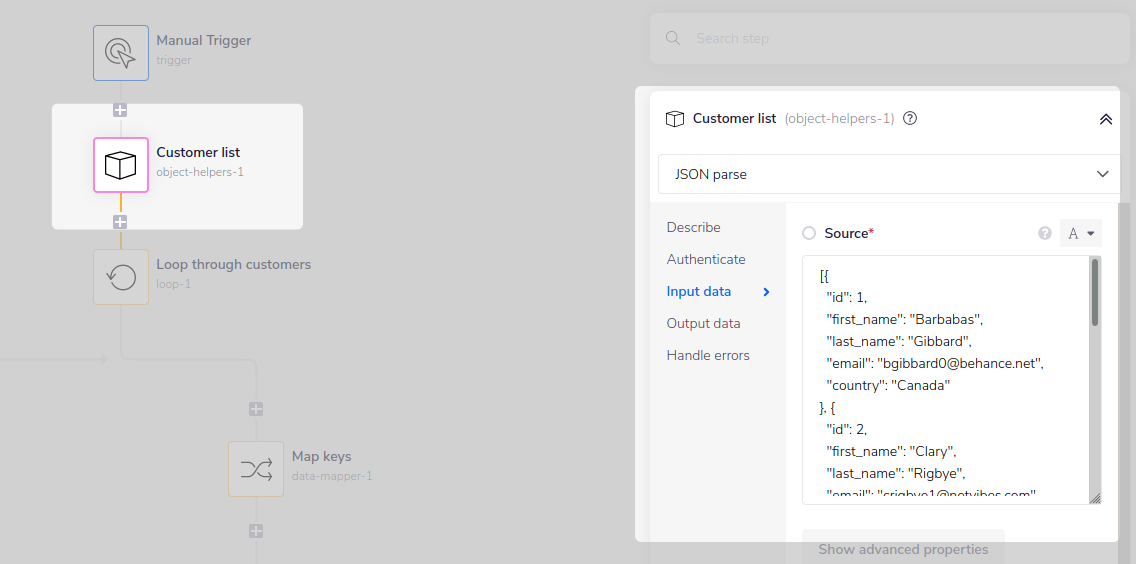
Task: Click the Map keys data mapper icon
Action: [256, 469]
